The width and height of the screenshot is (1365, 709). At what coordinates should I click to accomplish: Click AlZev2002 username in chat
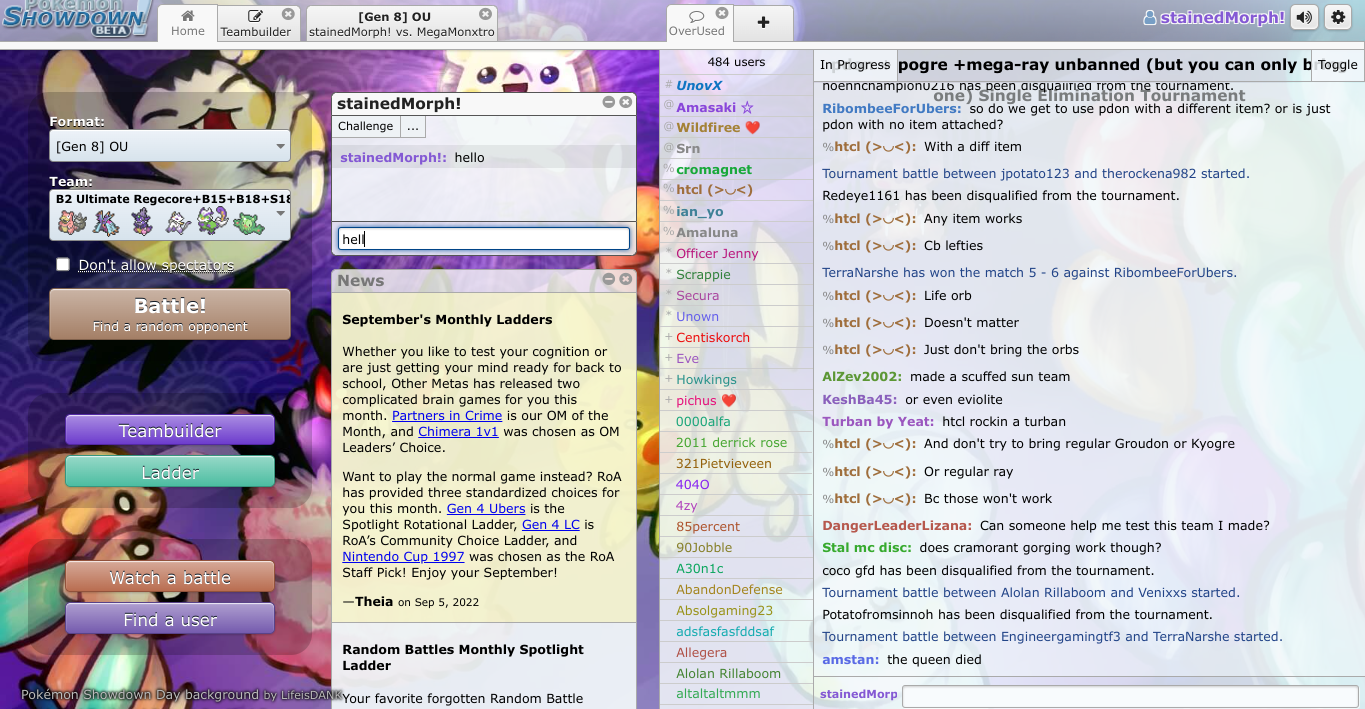tap(862, 376)
